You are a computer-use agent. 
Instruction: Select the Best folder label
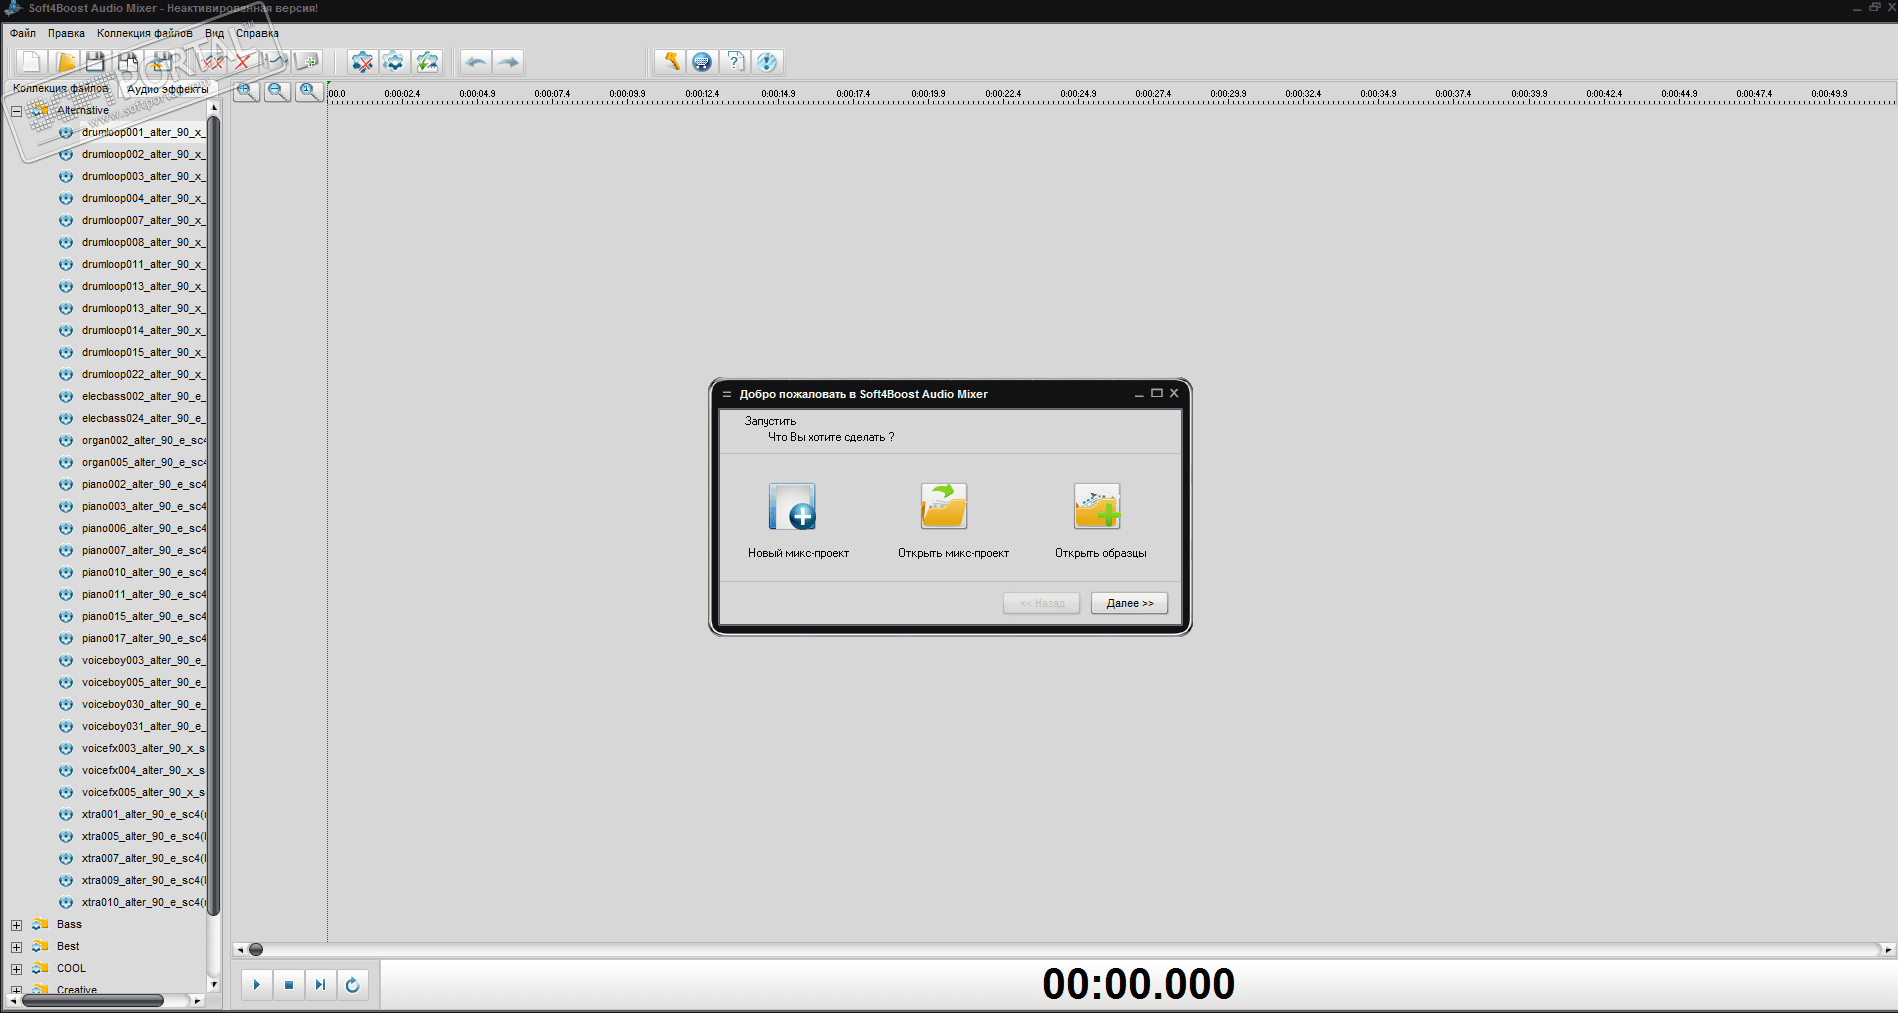(x=68, y=947)
